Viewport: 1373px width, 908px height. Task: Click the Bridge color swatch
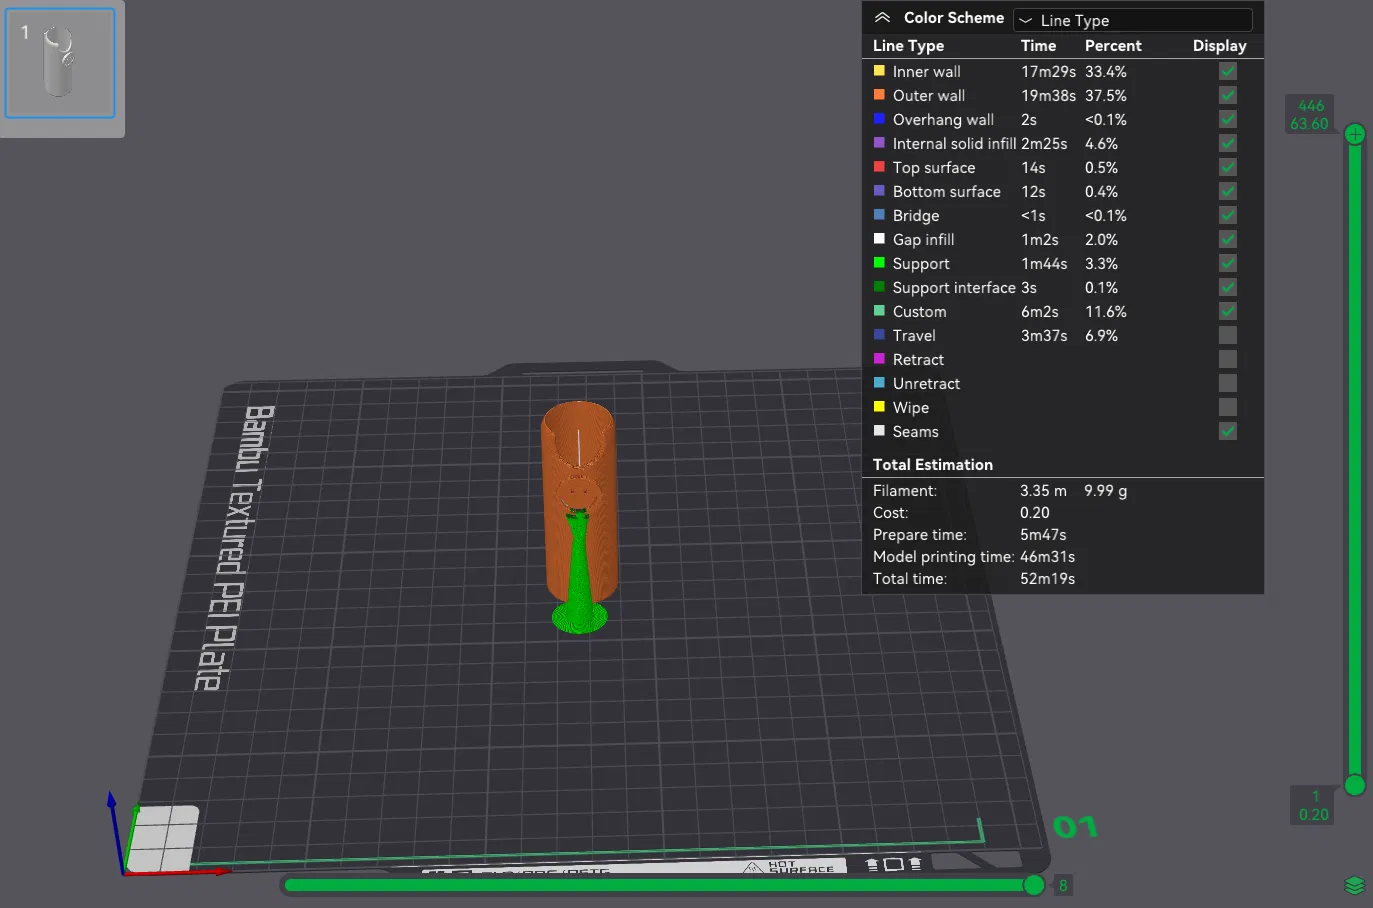coord(879,215)
